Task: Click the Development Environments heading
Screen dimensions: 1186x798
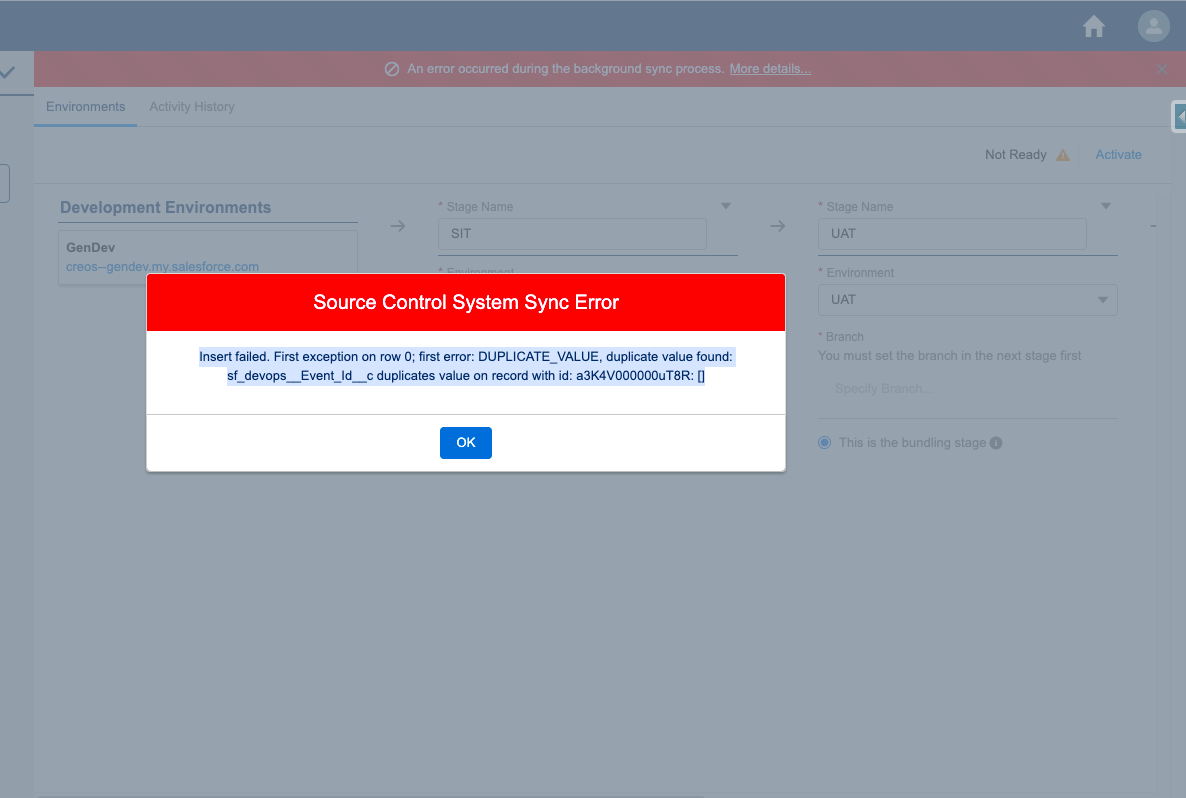Action: (x=166, y=207)
